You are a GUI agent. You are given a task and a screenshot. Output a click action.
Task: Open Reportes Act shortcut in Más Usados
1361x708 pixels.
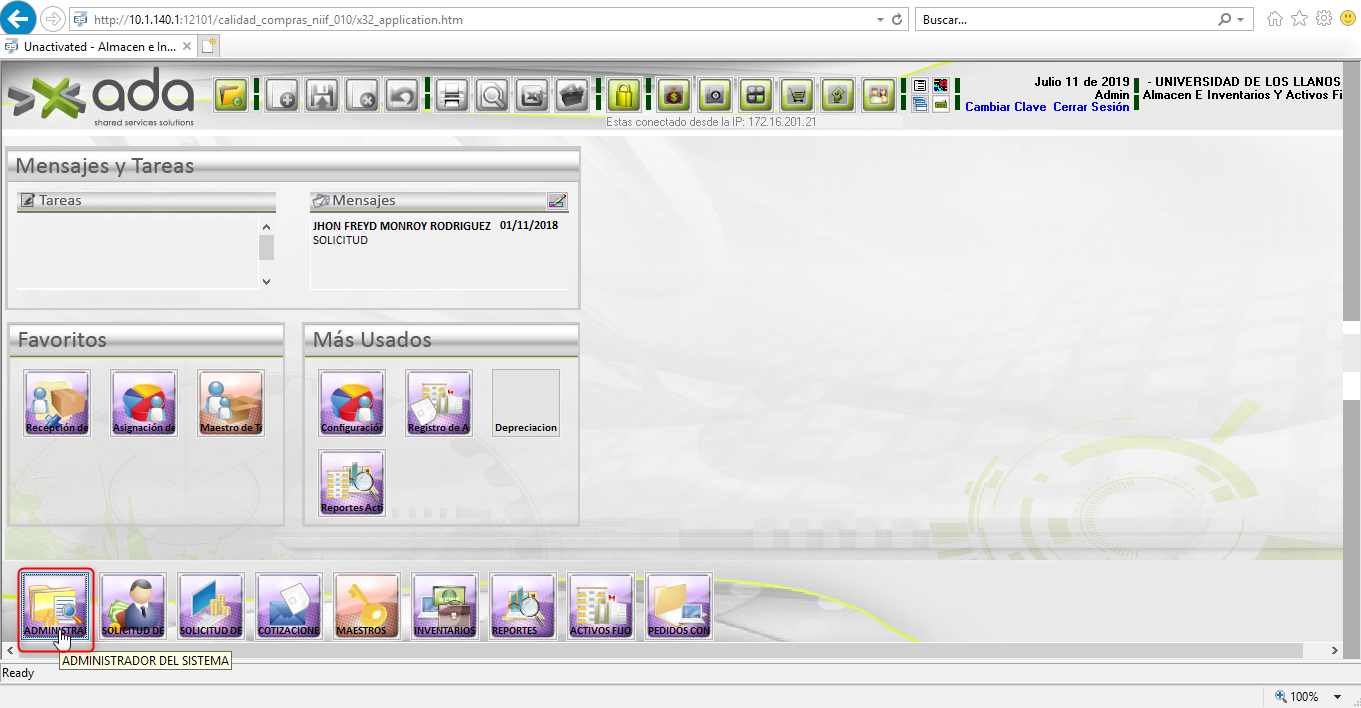coord(352,483)
